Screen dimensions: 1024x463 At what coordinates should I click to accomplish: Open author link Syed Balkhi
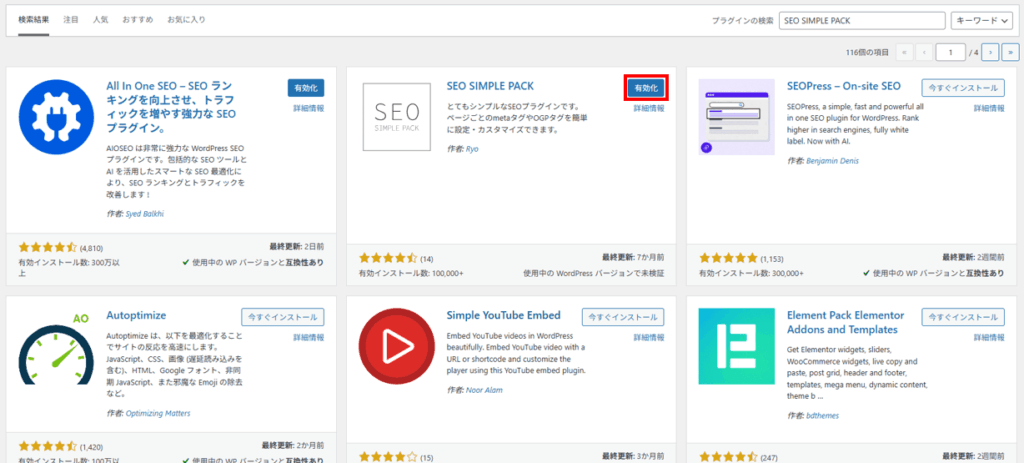144,213
